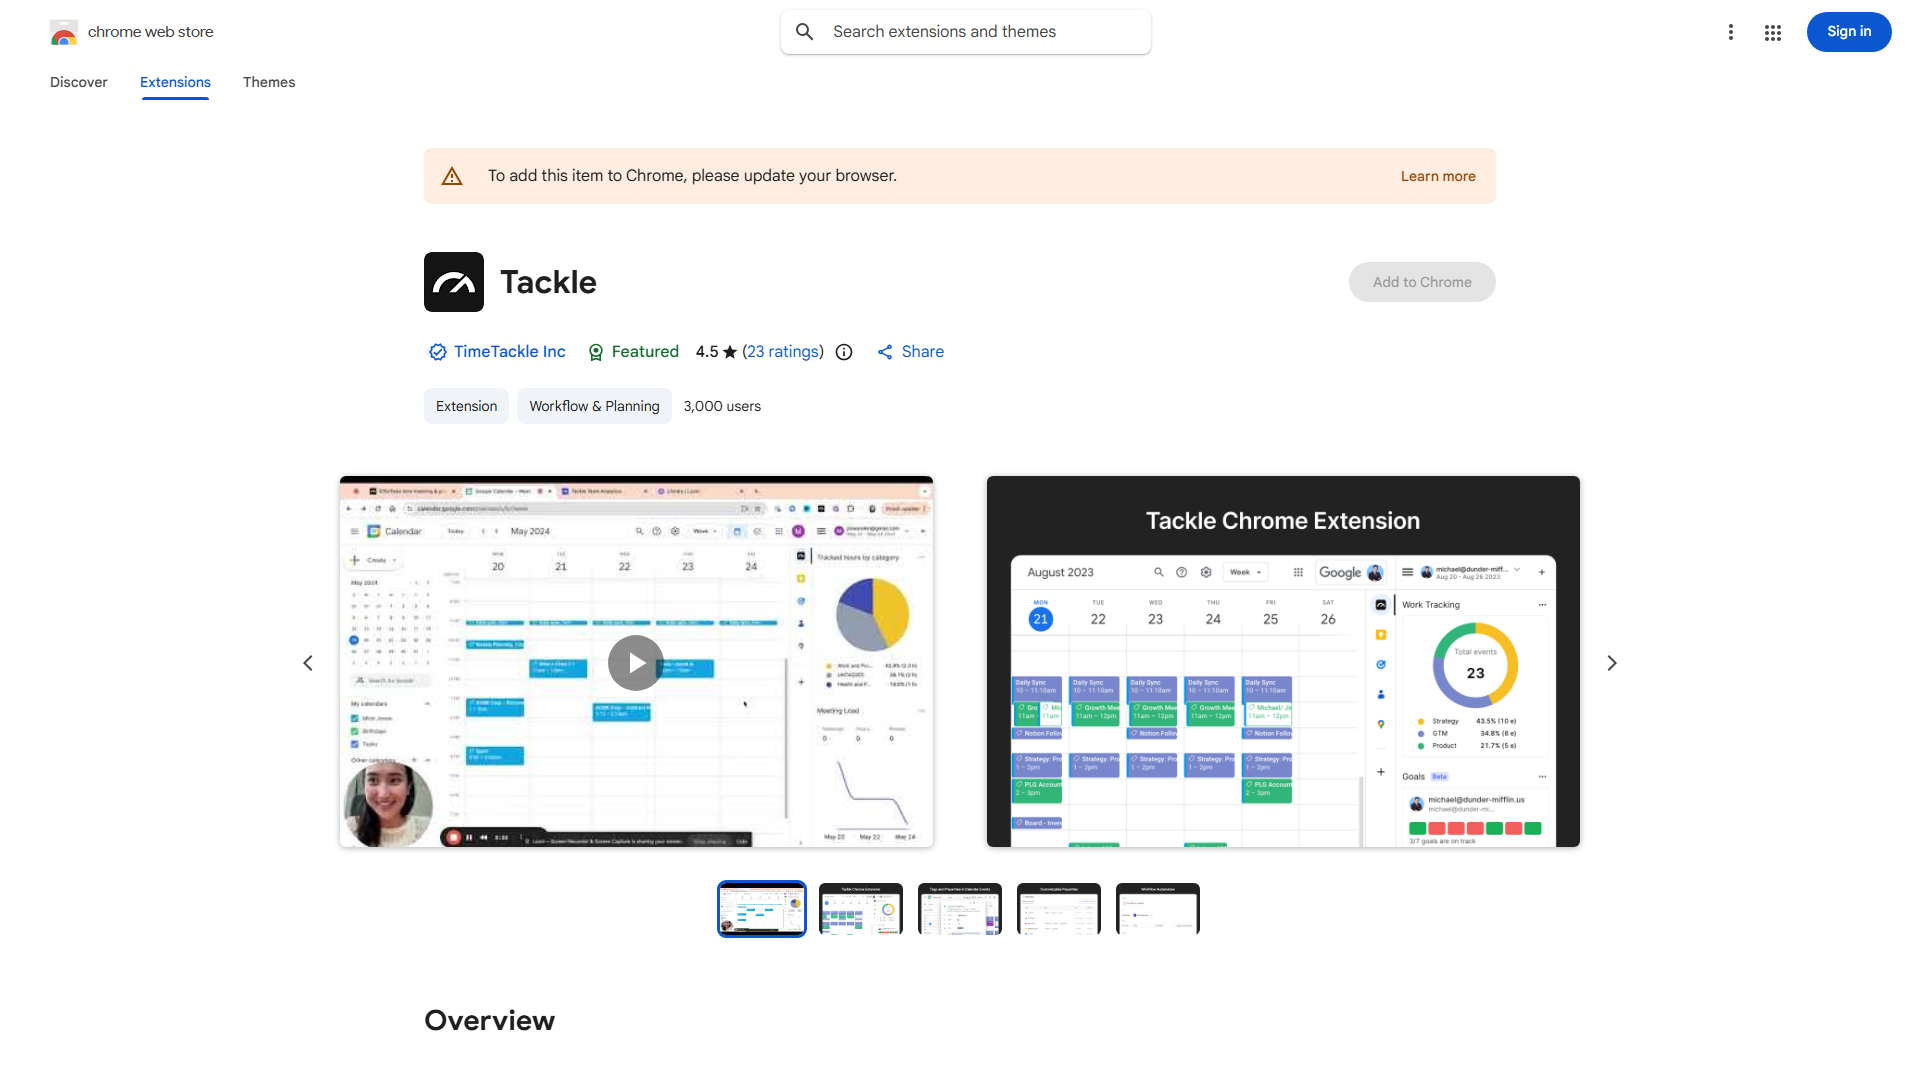Click the Chrome Web Store logo icon

(63, 33)
